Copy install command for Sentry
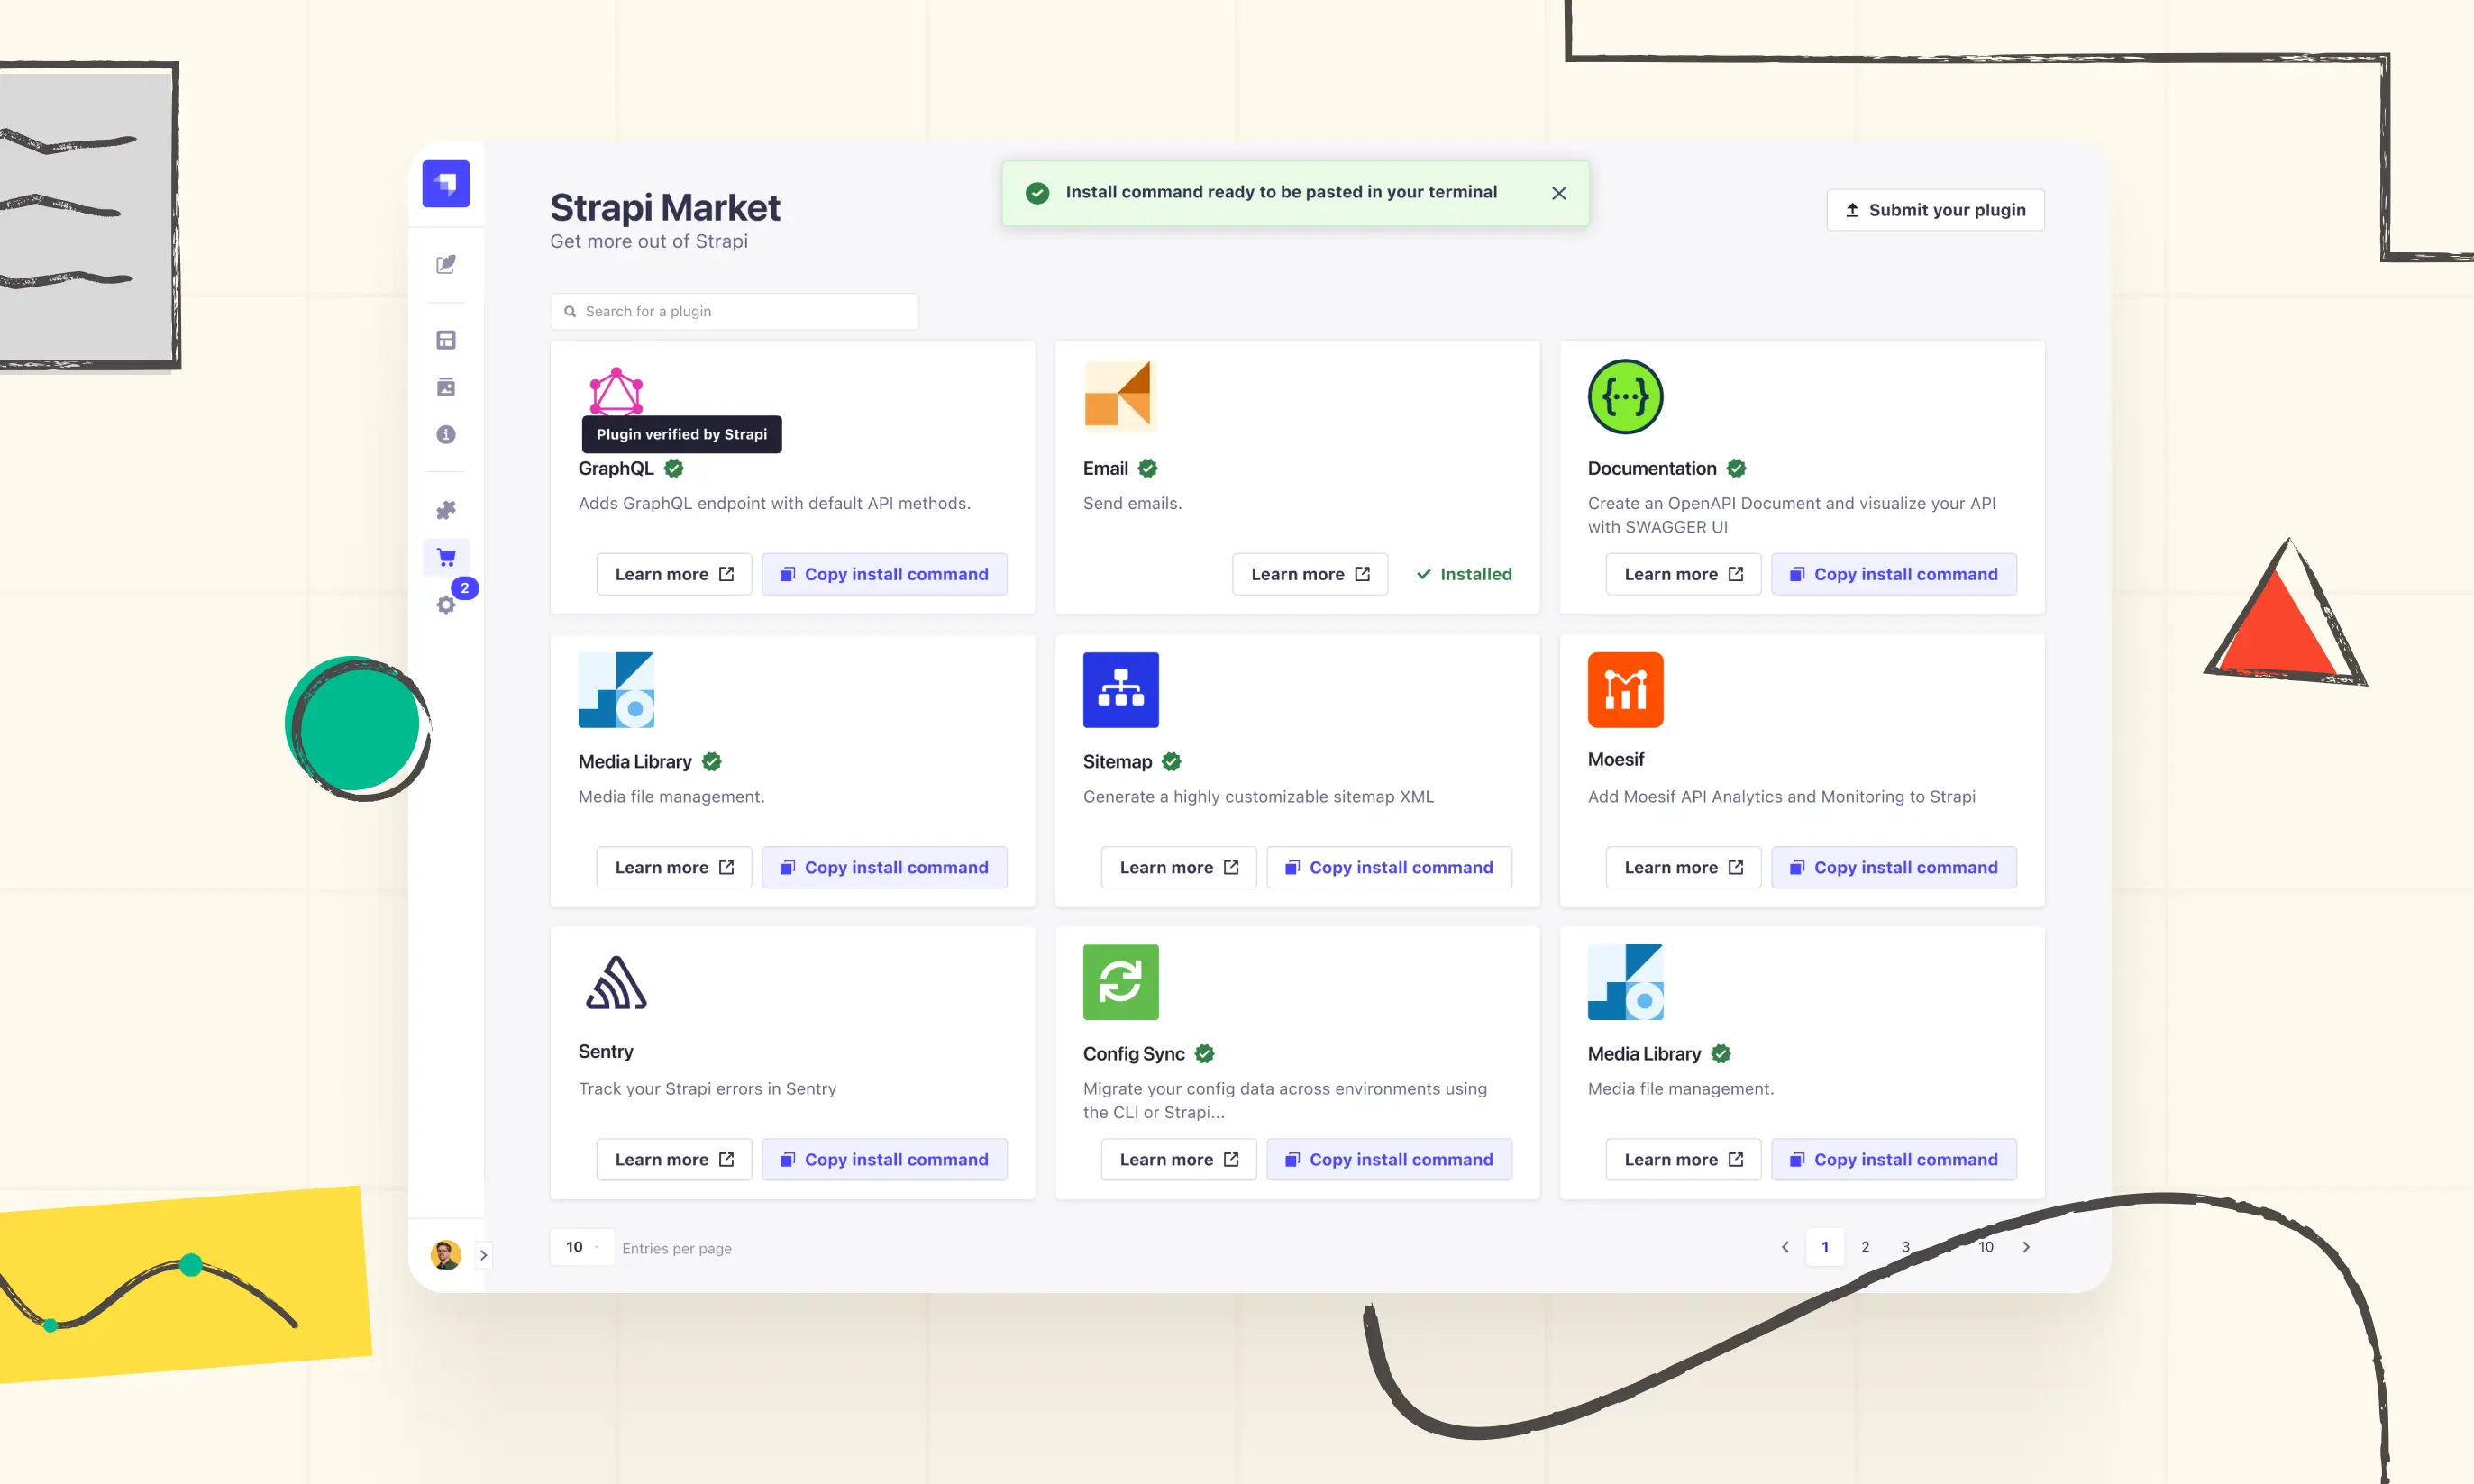The height and width of the screenshot is (1484, 2474). [884, 1159]
